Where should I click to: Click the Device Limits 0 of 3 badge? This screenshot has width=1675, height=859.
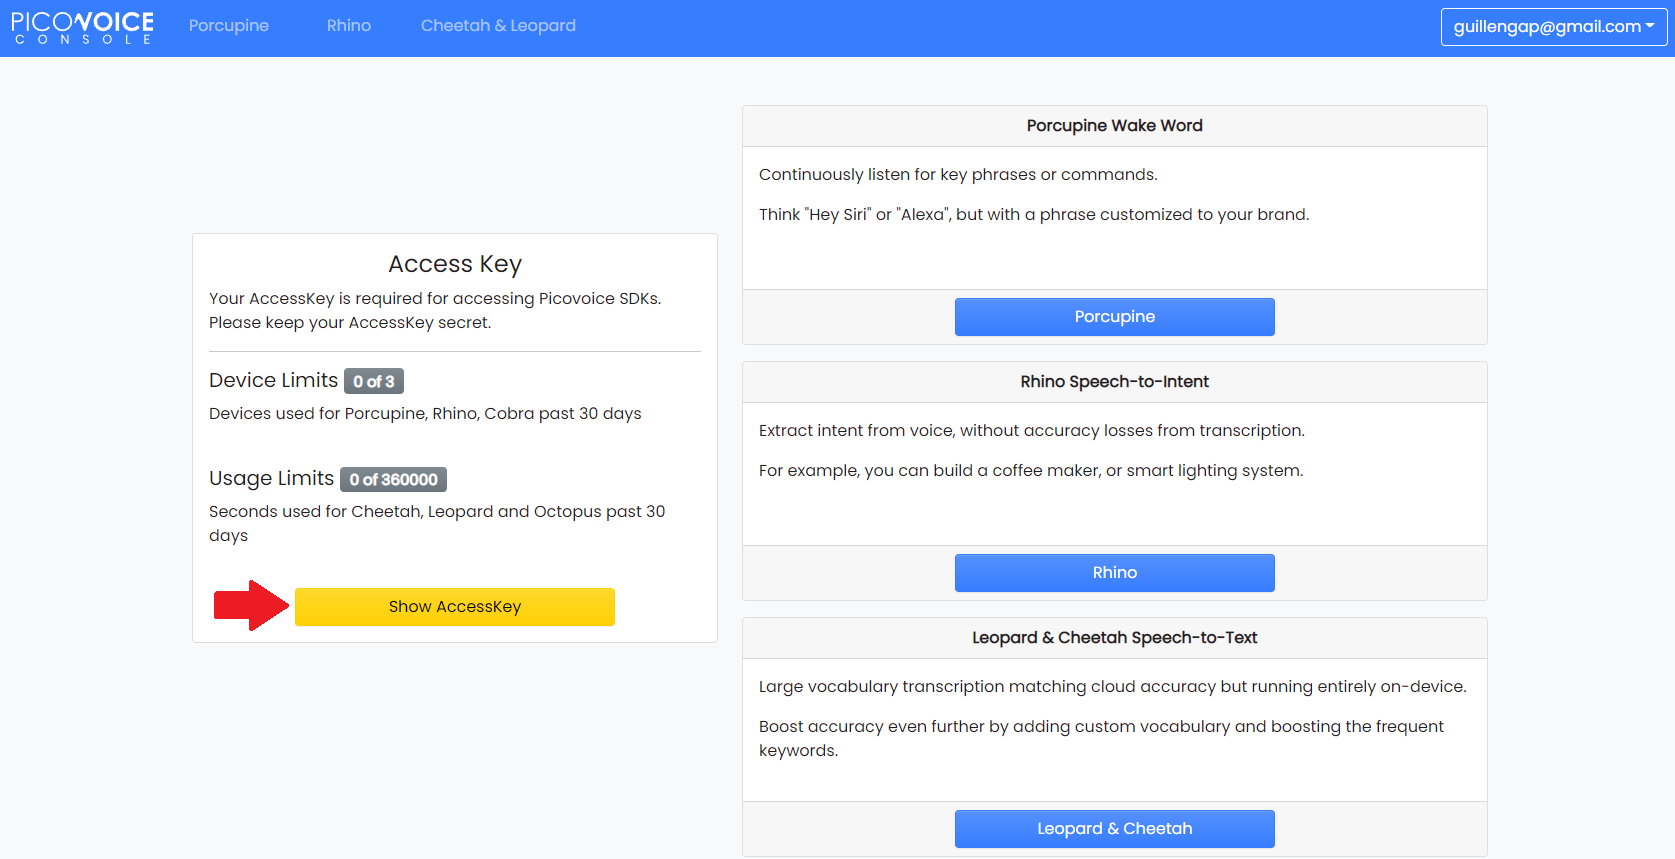[x=374, y=381]
